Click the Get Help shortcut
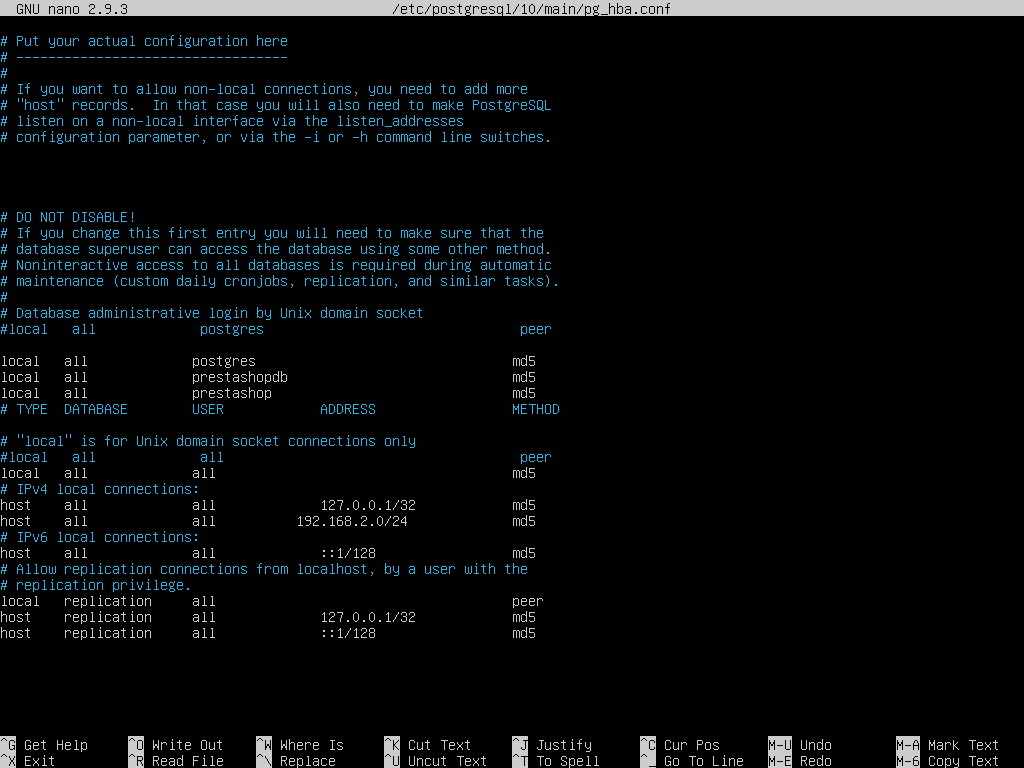This screenshot has width=1024, height=768. (x=55, y=745)
